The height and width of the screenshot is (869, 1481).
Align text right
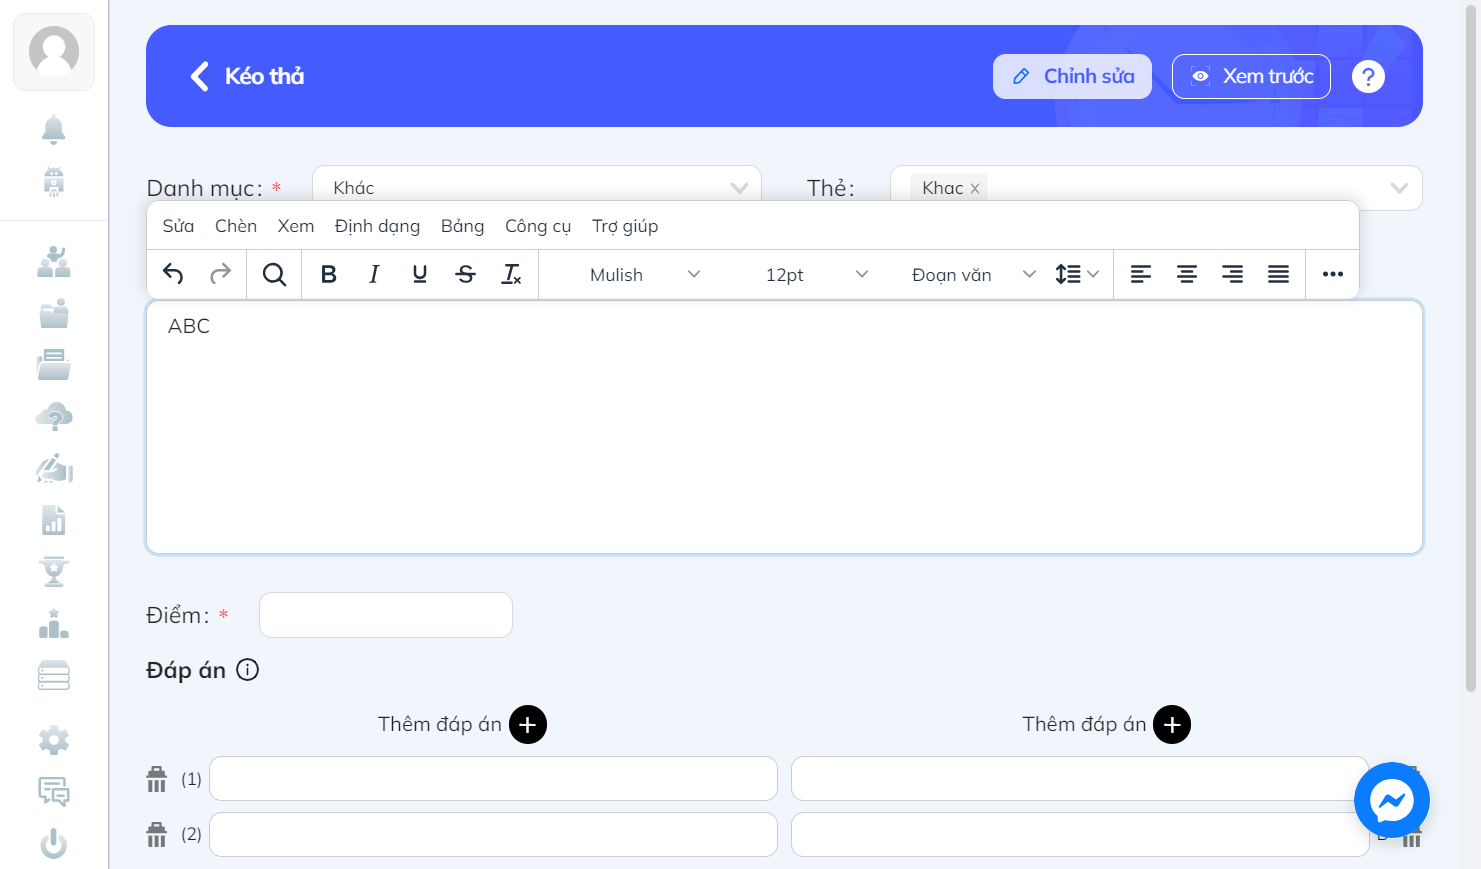click(x=1233, y=274)
